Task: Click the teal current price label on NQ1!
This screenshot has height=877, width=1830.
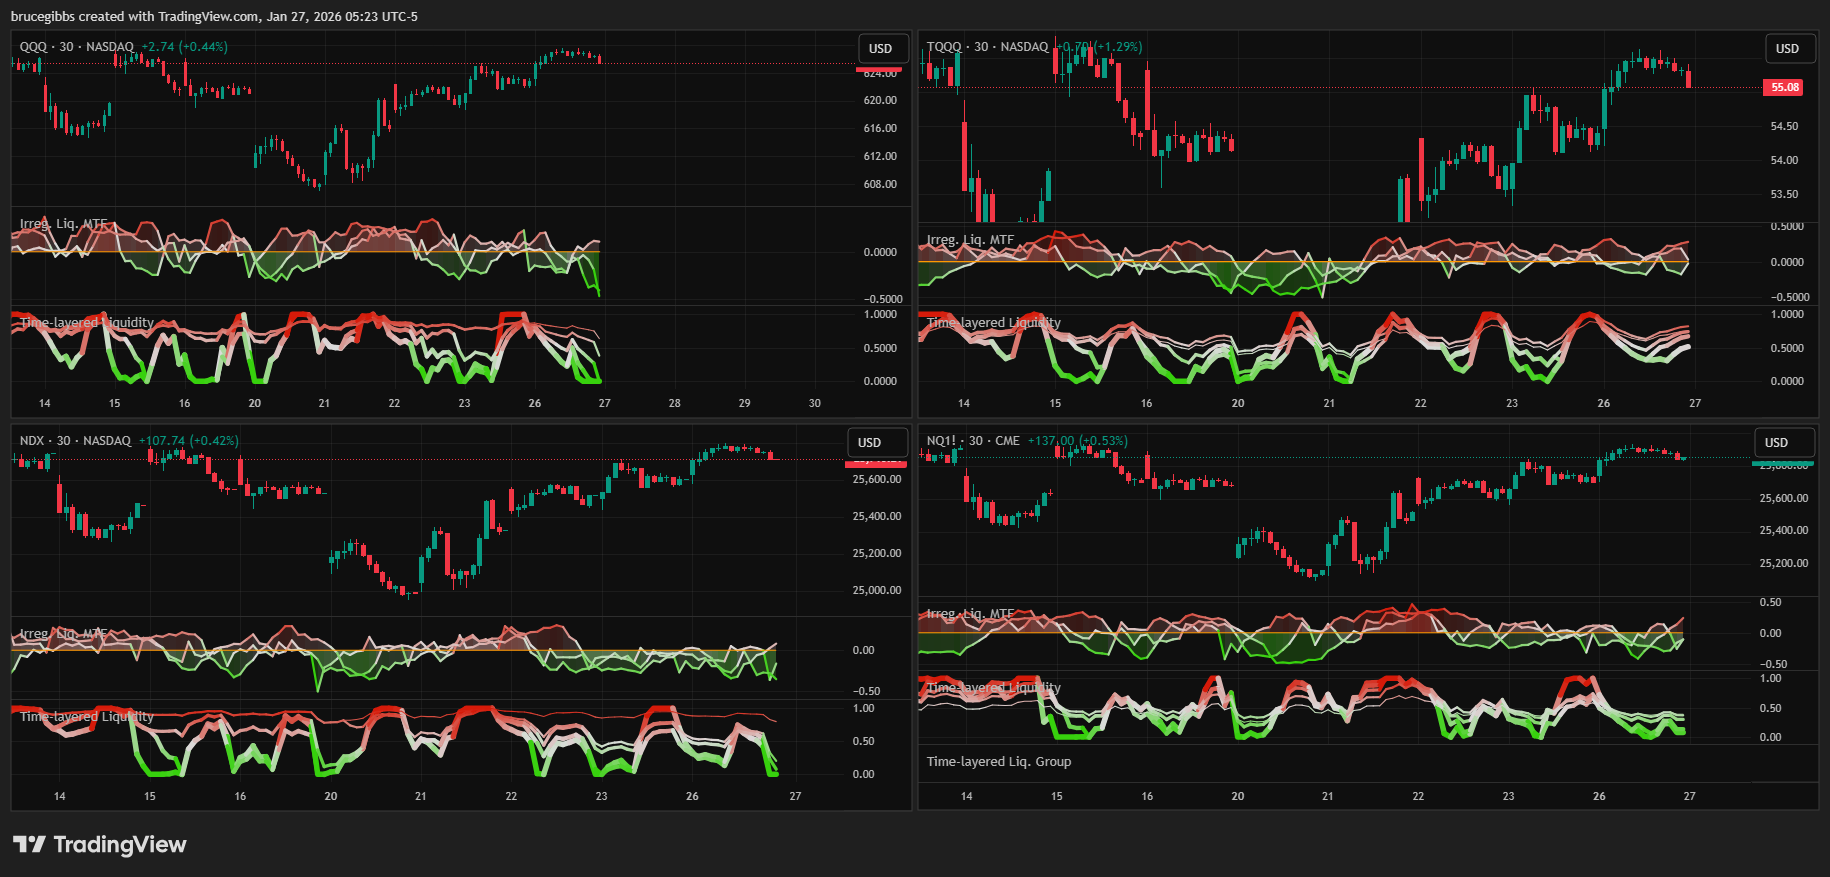Action: 1783,464
